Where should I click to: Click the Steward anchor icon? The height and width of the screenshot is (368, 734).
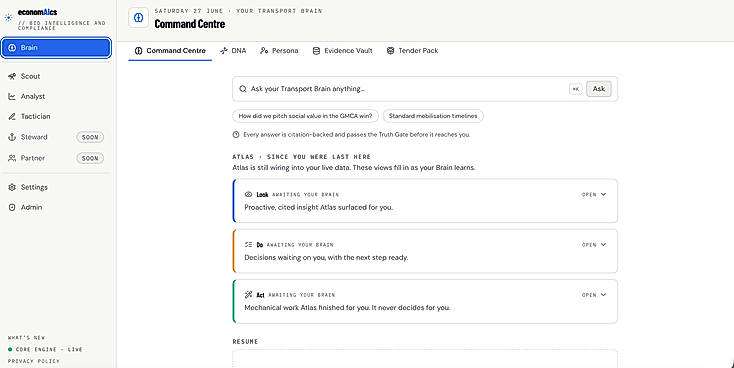point(12,137)
